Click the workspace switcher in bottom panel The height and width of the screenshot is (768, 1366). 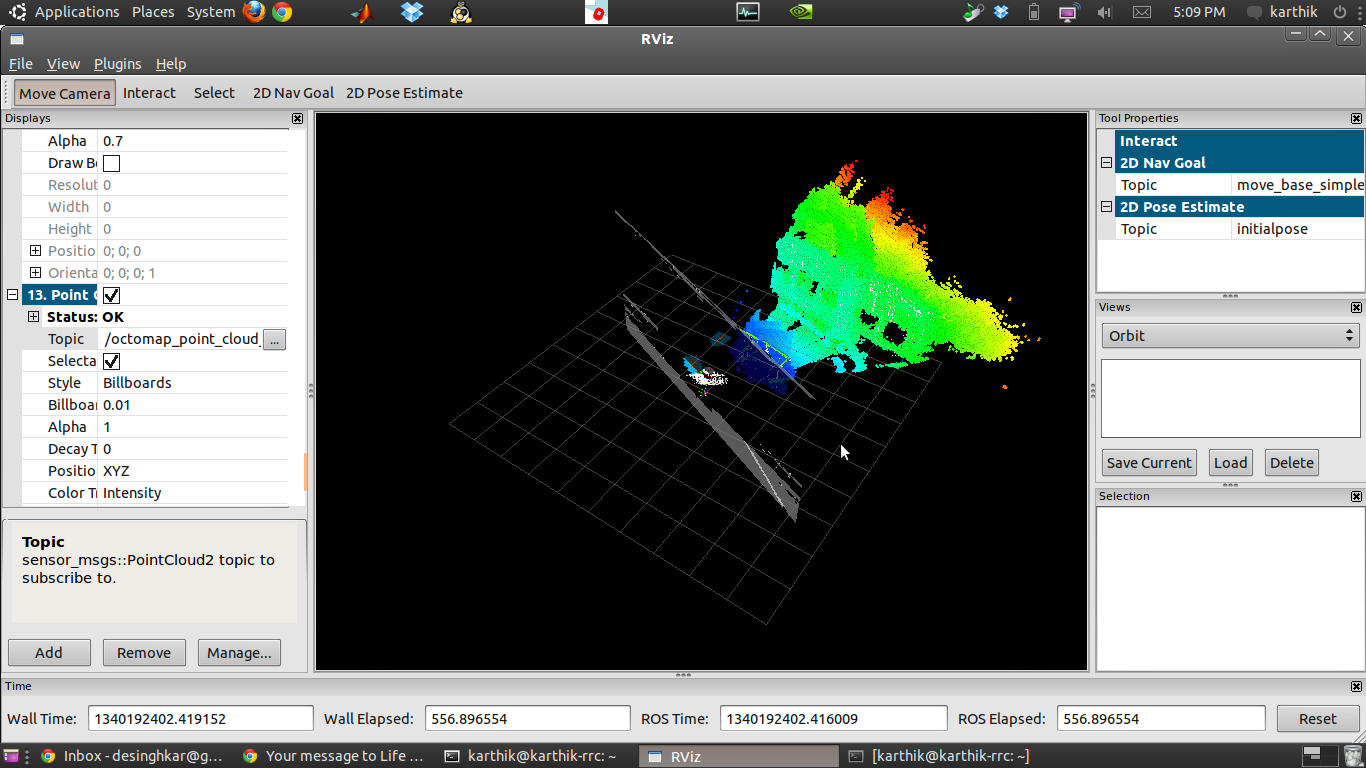pos(1319,756)
